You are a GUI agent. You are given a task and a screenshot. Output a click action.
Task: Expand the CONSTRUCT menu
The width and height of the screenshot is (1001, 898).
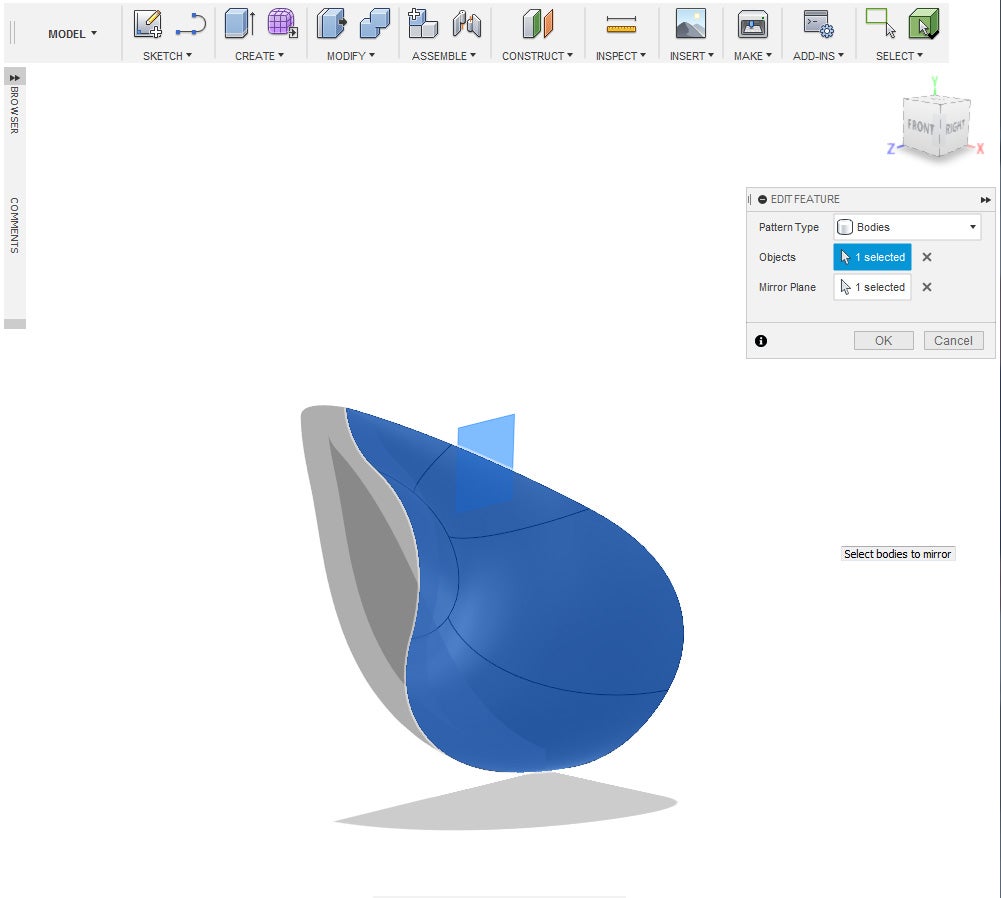[x=537, y=56]
